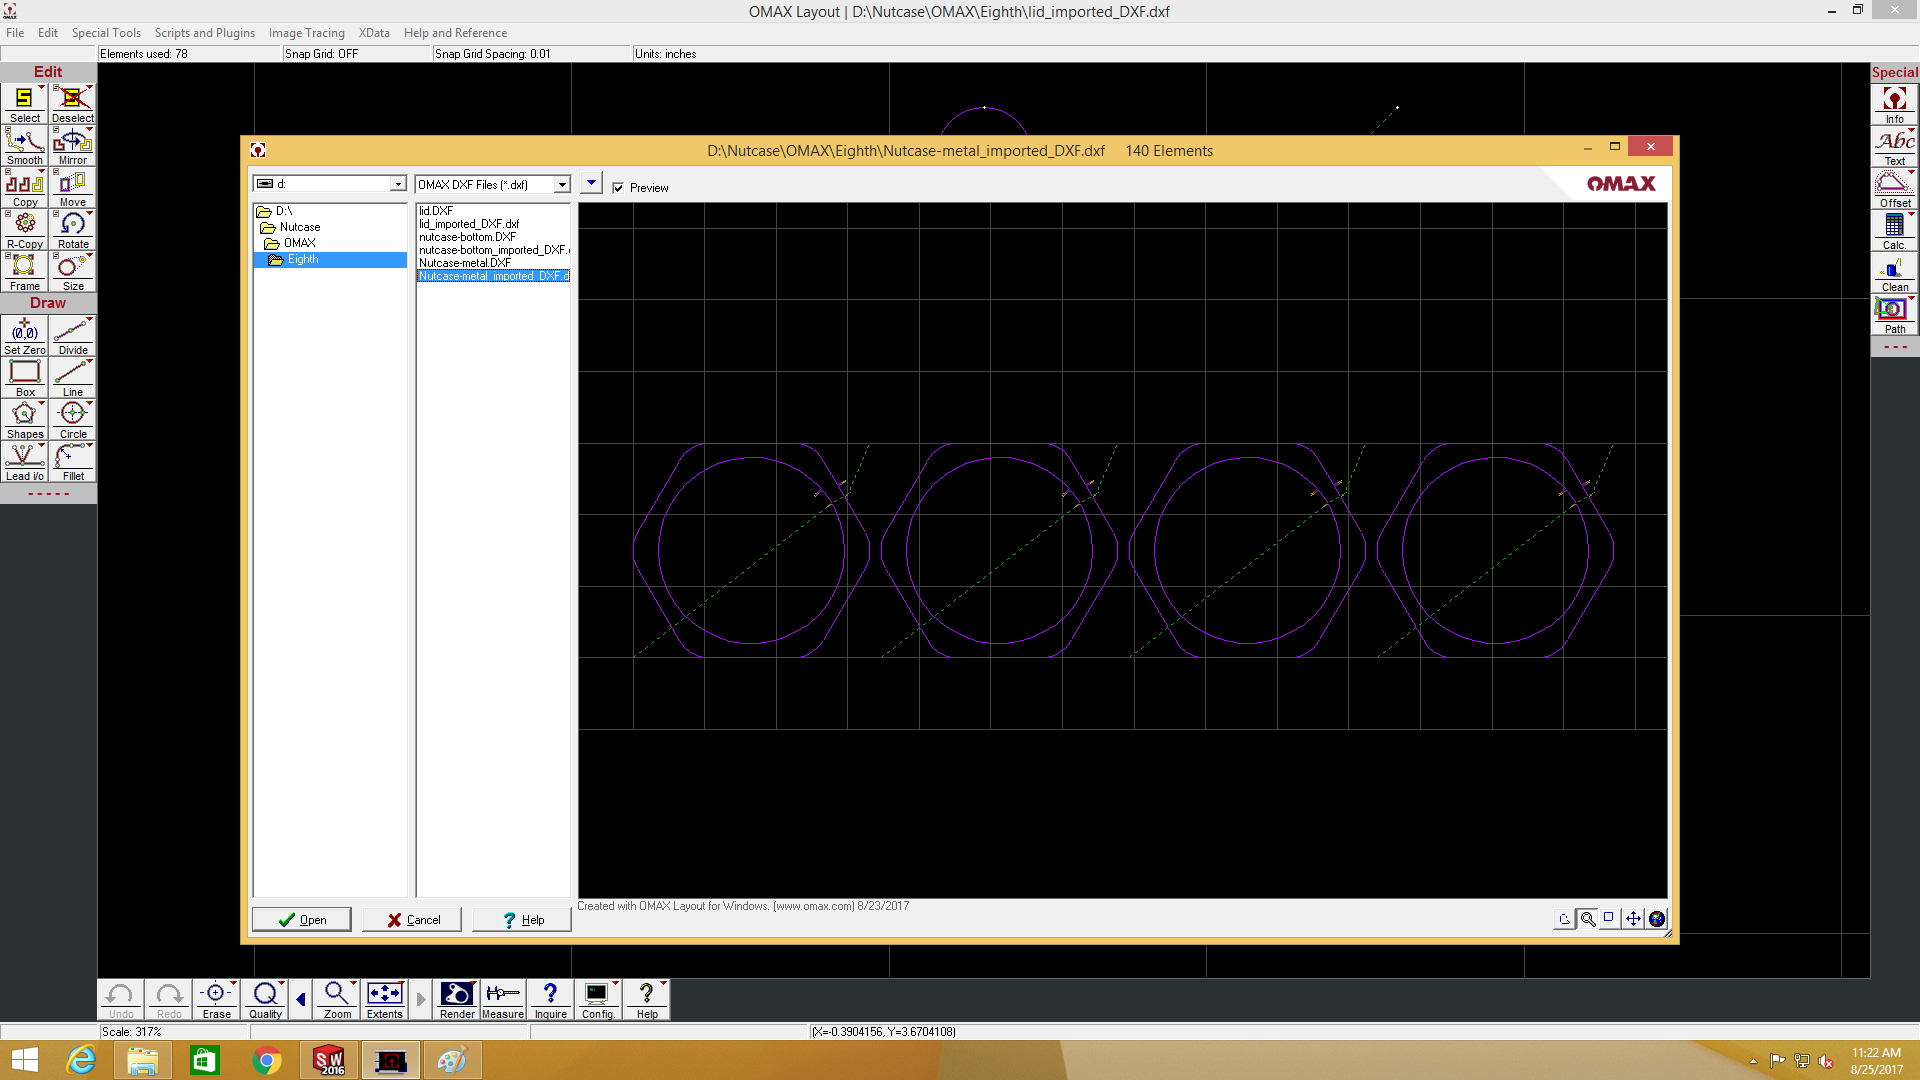Click the Cancel button
Image resolution: width=1920 pixels, height=1080 pixels.
[412, 919]
